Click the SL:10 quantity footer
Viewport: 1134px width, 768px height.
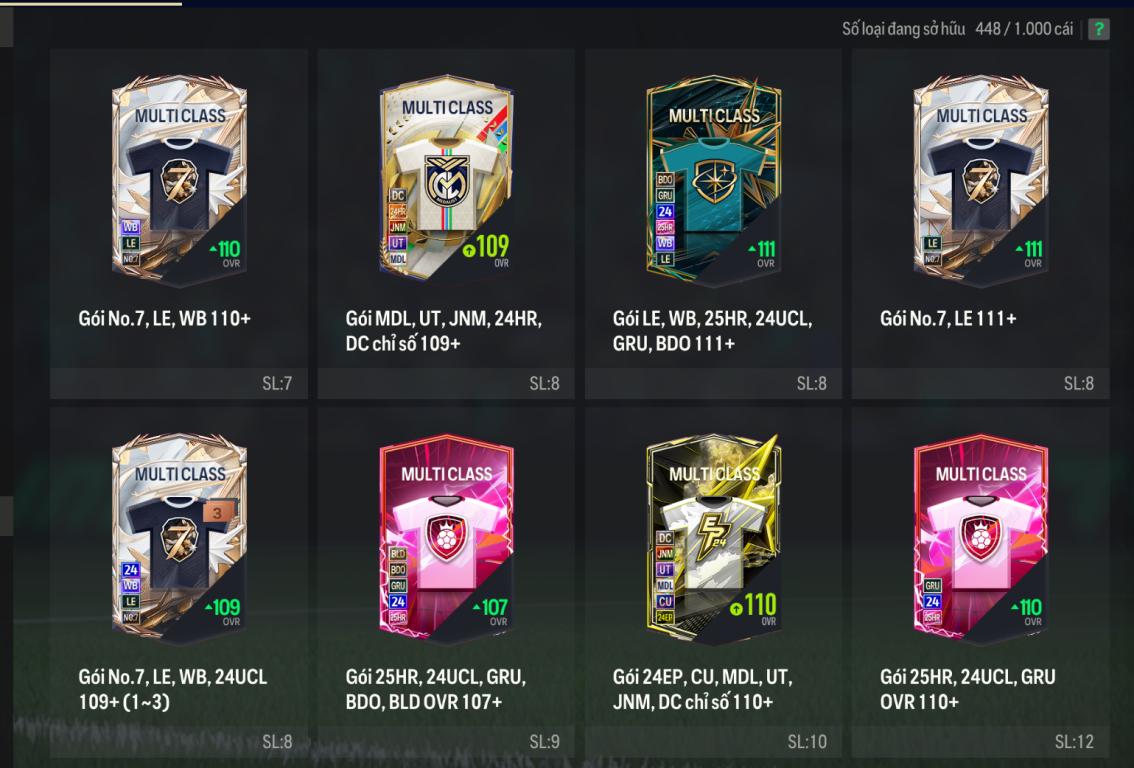[x=713, y=741]
